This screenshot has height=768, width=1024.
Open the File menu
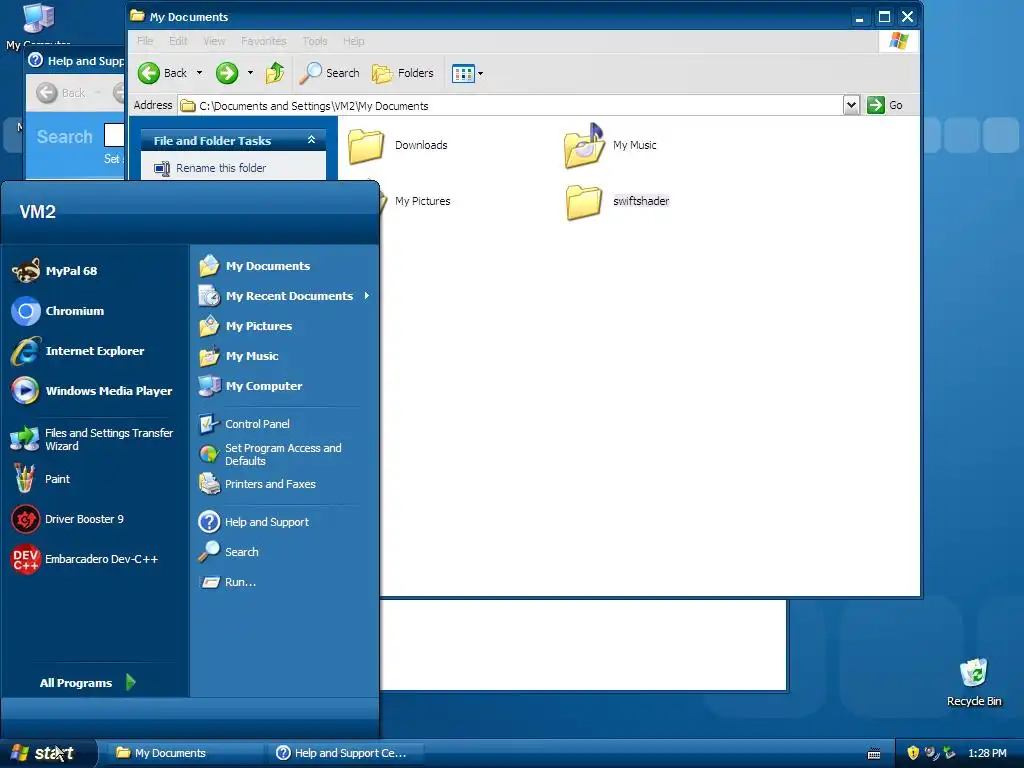coord(145,41)
